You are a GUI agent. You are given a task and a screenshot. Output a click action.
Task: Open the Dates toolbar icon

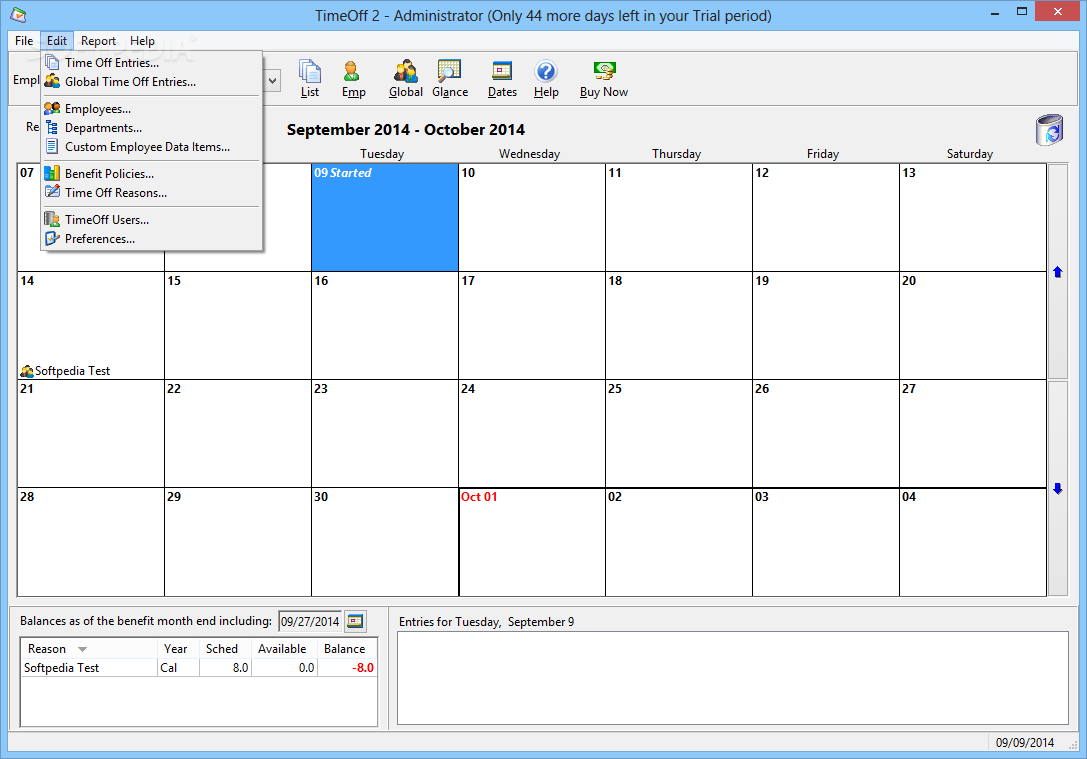[x=502, y=78]
